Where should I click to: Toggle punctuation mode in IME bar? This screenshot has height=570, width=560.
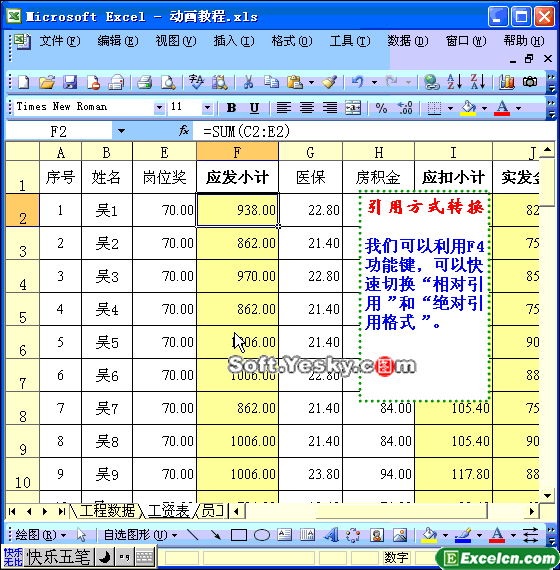tap(124, 557)
